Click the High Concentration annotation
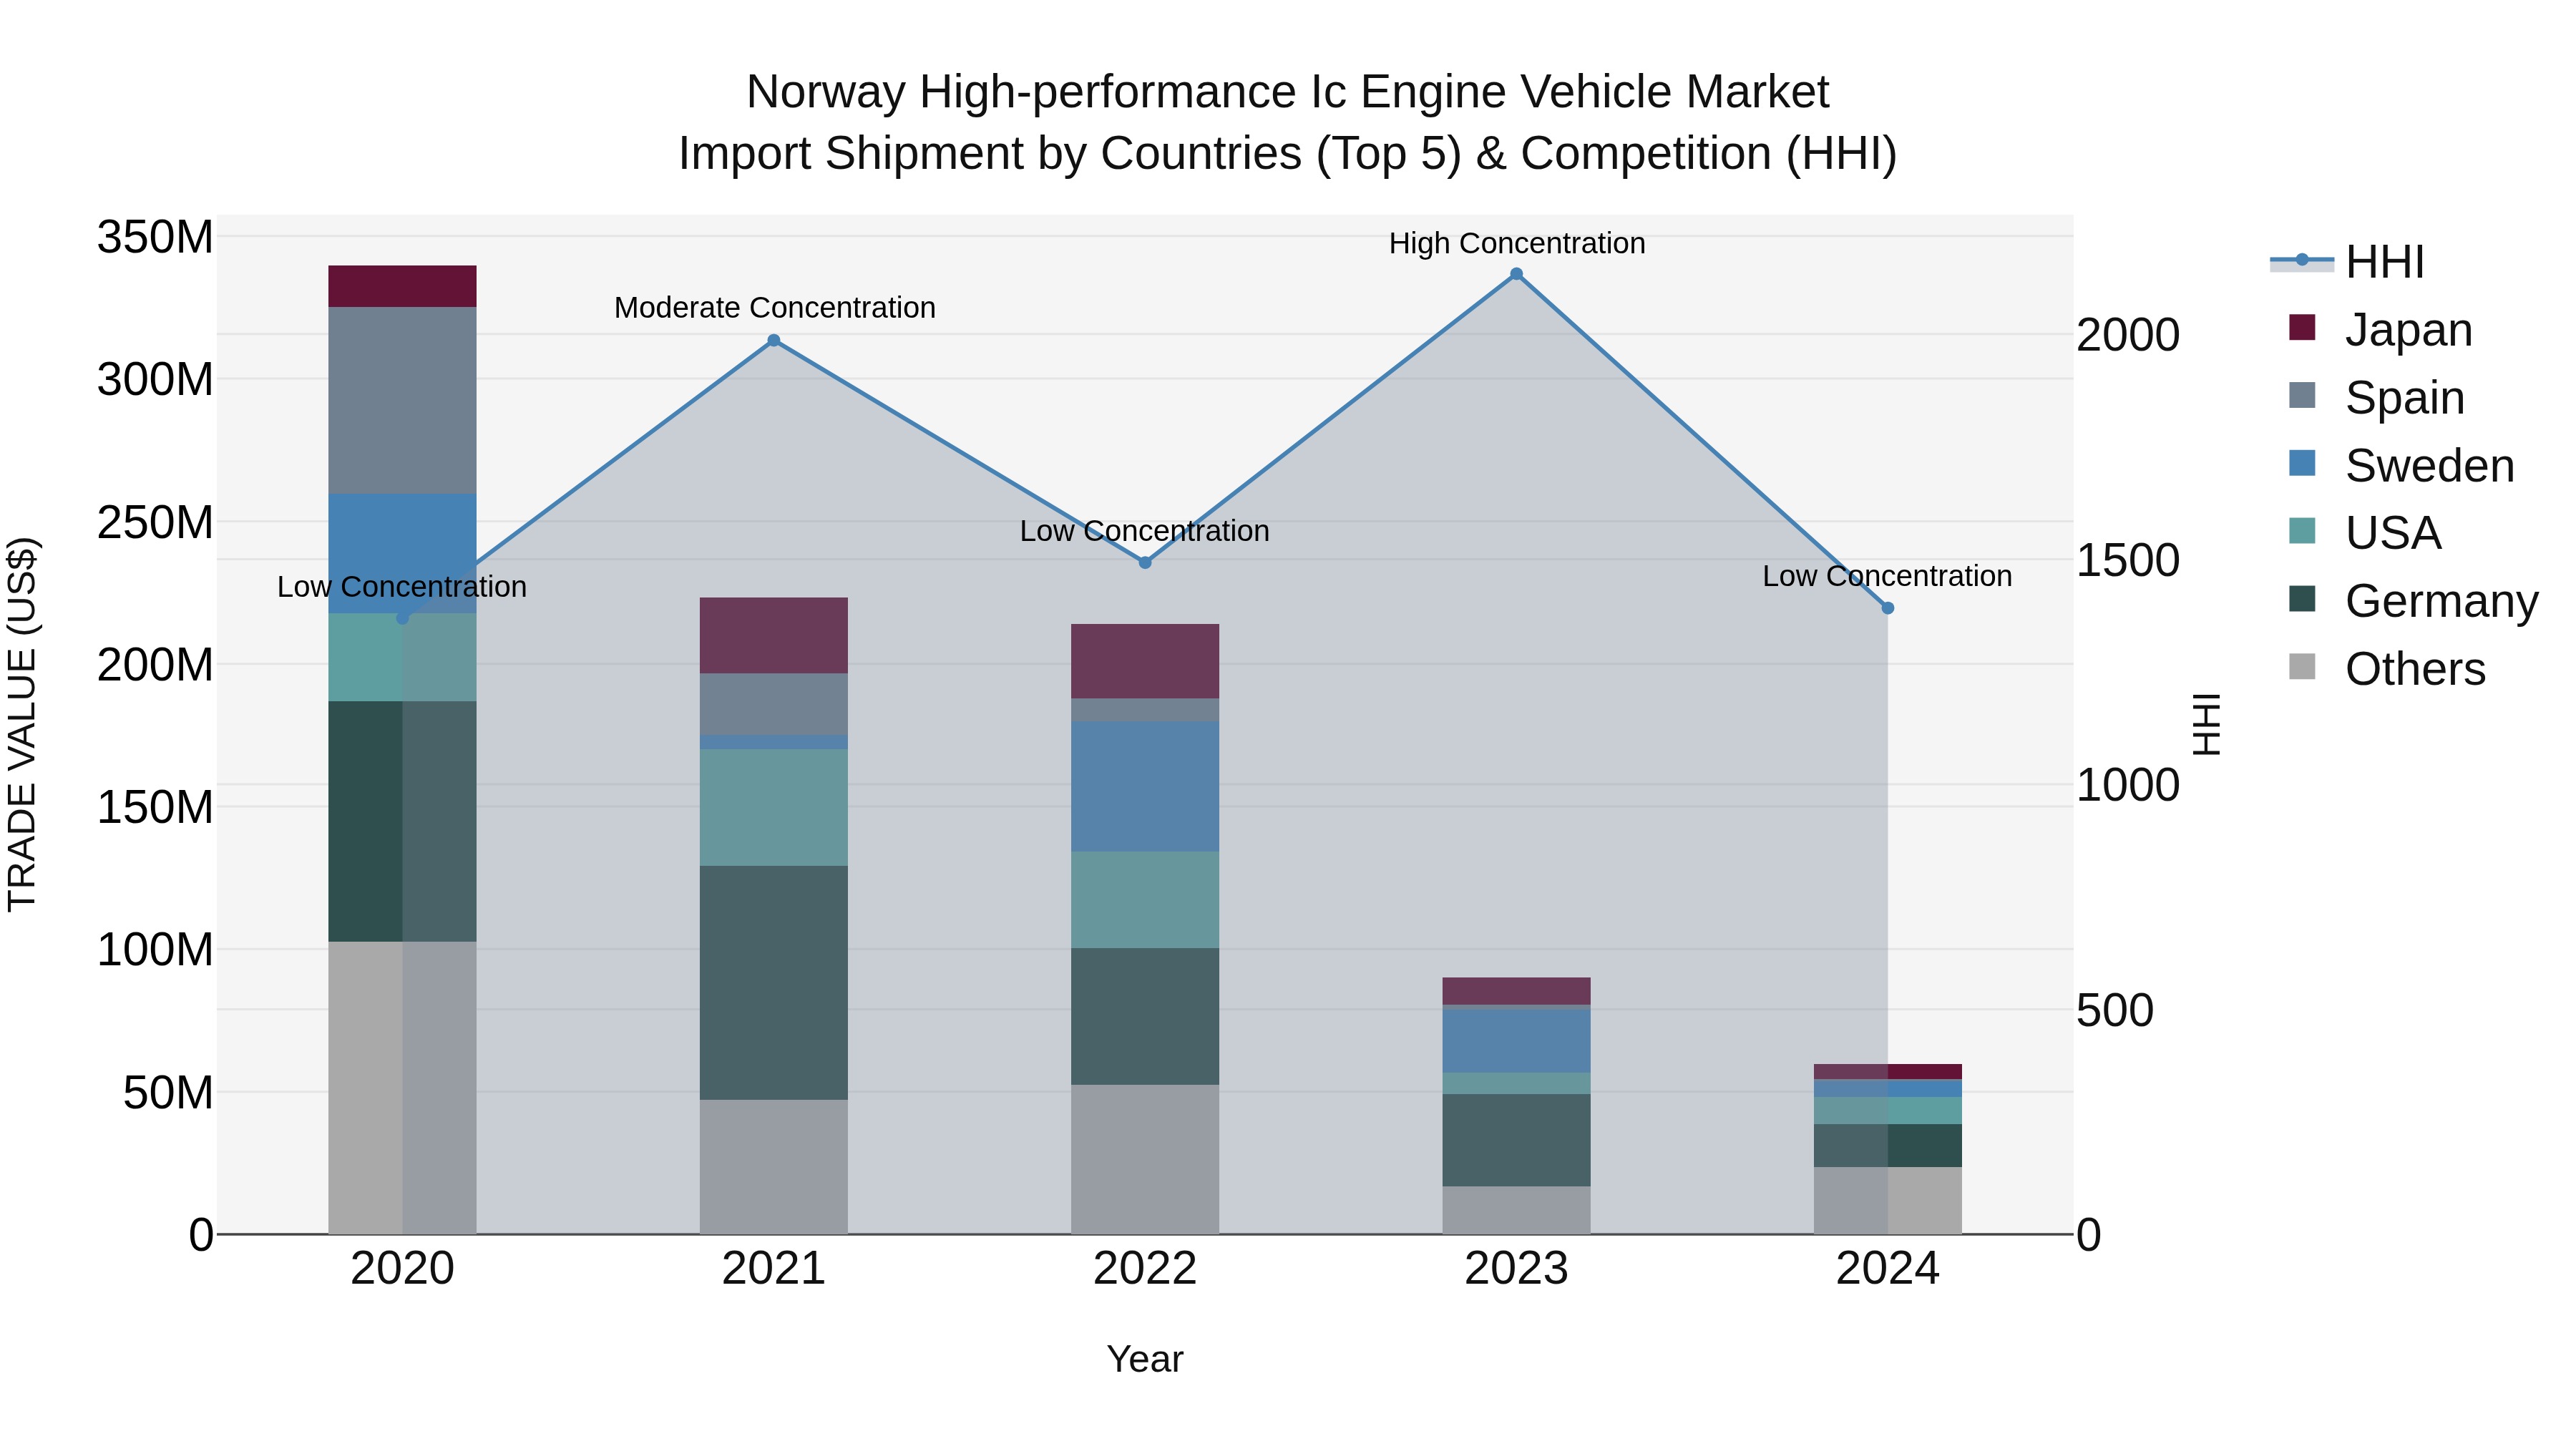The height and width of the screenshot is (1449, 2576). pyautogui.click(x=1516, y=243)
